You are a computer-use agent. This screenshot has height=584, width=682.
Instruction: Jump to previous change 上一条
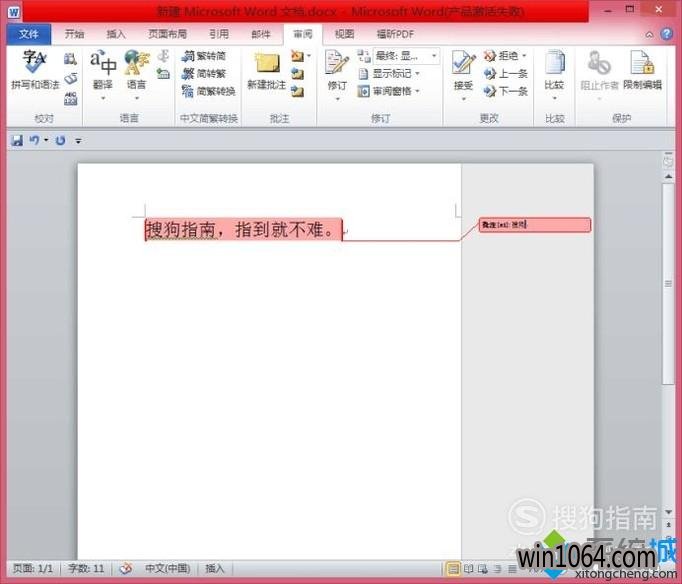505,73
